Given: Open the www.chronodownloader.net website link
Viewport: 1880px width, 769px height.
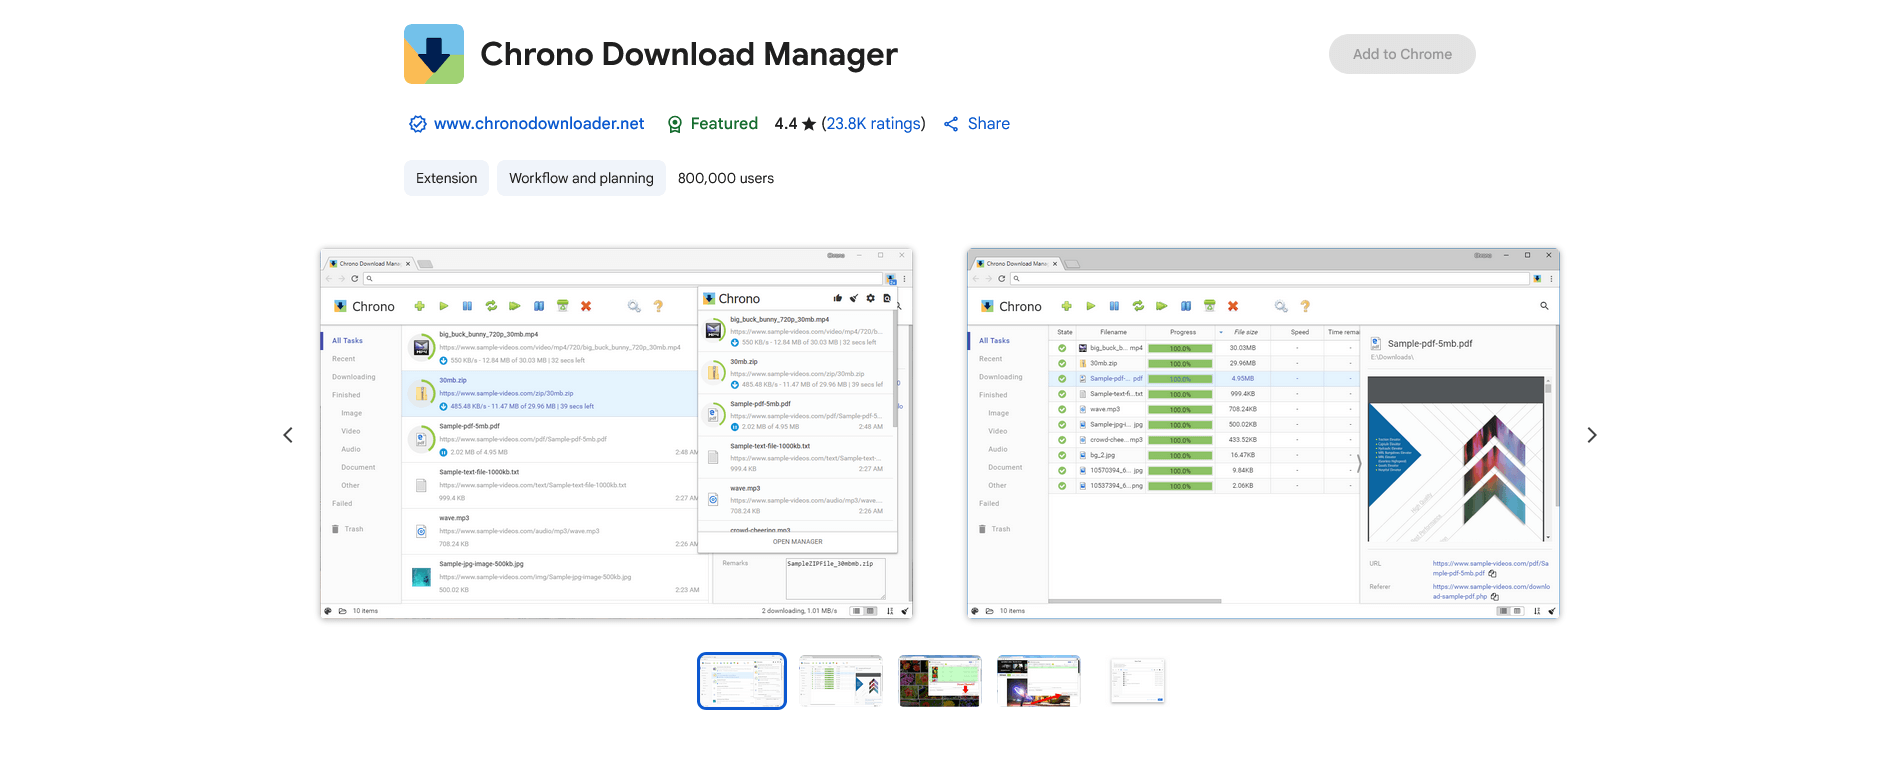Looking at the screenshot, I should pyautogui.click(x=539, y=124).
